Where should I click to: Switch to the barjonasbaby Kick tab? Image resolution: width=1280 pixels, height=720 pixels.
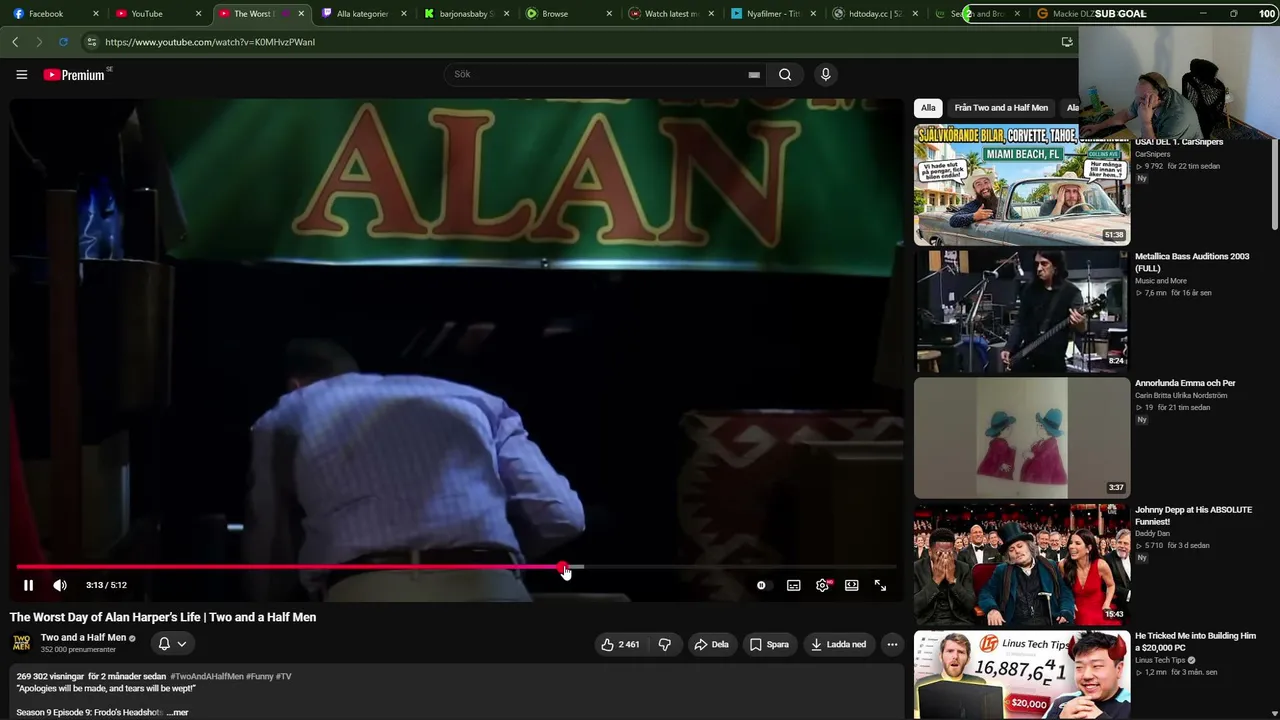(x=467, y=14)
